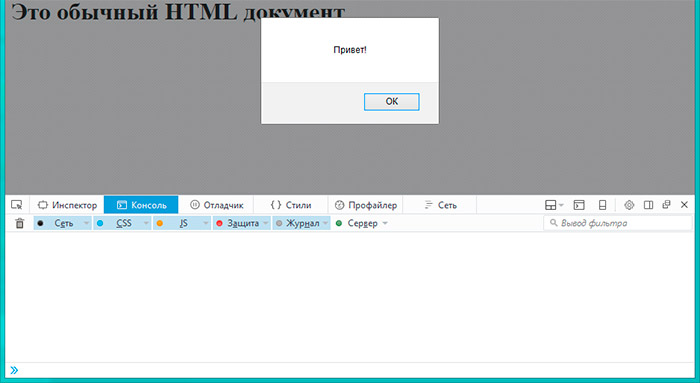The height and width of the screenshot is (383, 700).
Task: Expand the Сервер filter dropdown arrow
Action: pos(385,223)
